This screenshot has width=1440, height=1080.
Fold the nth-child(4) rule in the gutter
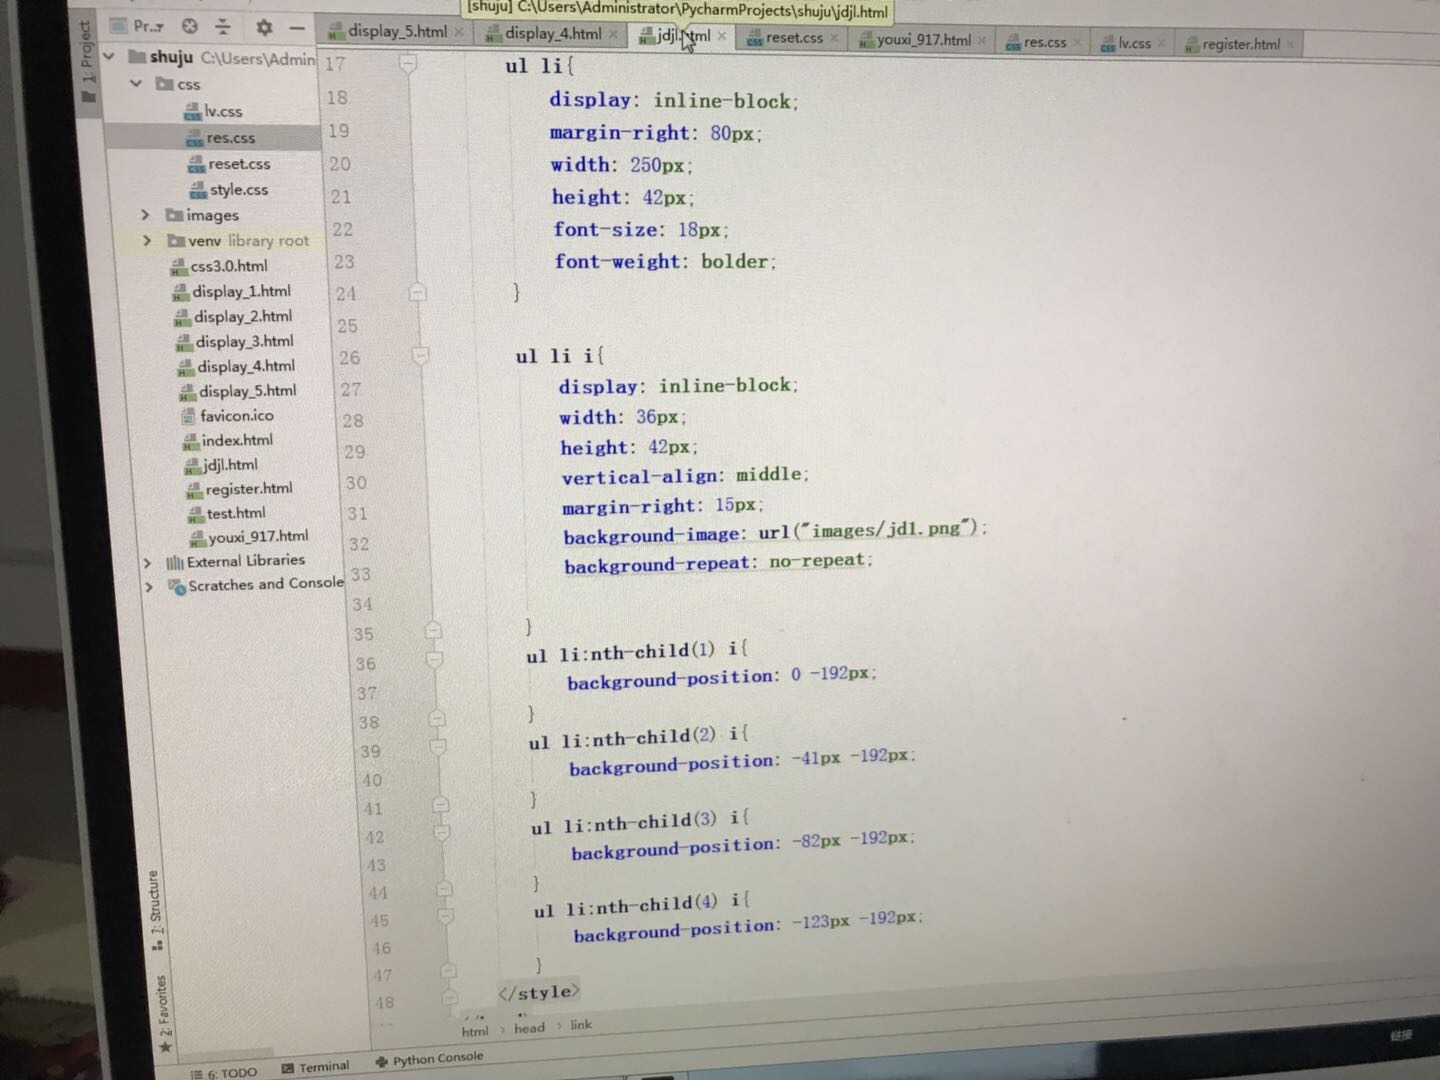click(x=446, y=915)
